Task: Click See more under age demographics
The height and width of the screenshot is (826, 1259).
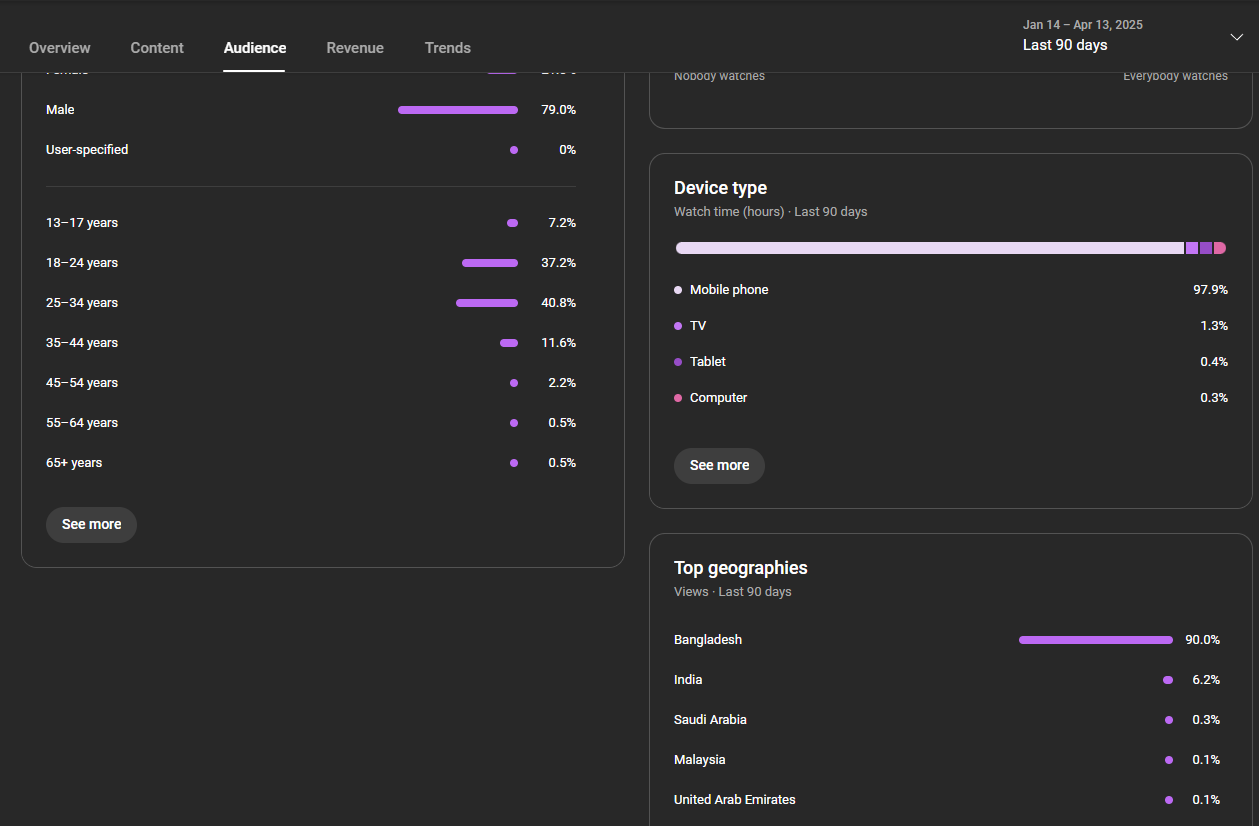Action: tap(91, 524)
